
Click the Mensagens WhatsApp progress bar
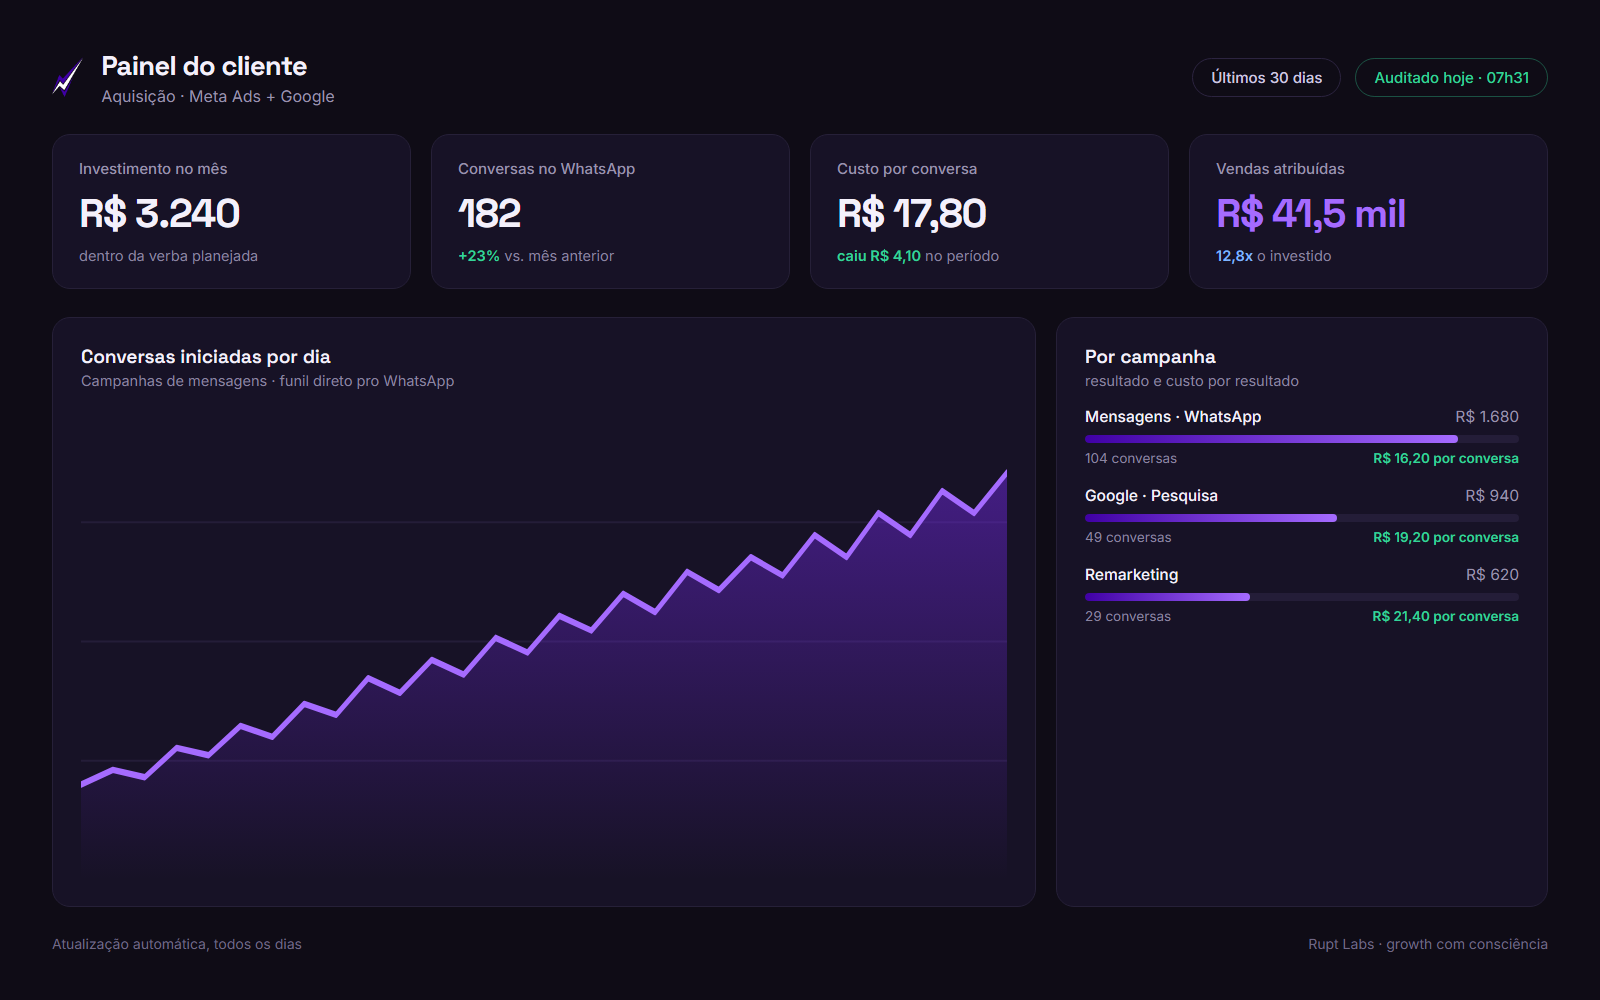(x=1302, y=439)
